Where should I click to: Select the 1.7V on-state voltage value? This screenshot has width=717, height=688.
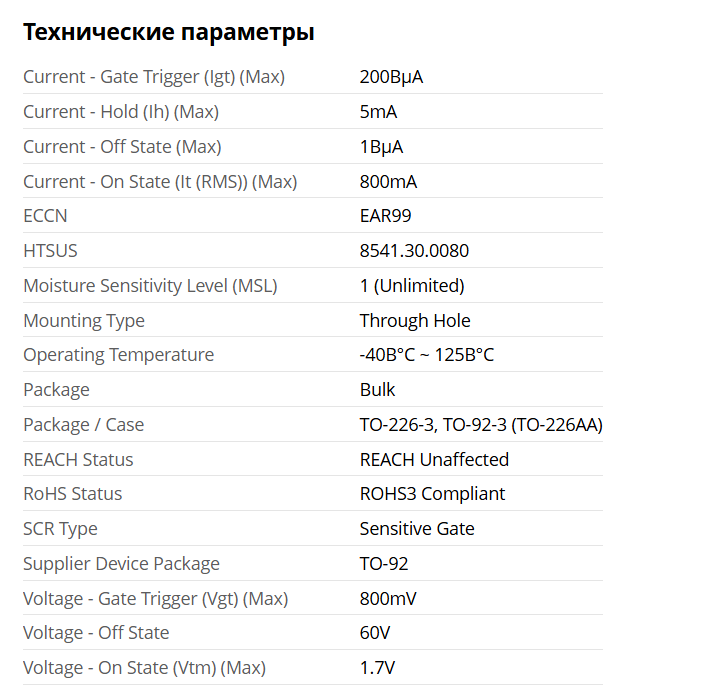(378, 668)
